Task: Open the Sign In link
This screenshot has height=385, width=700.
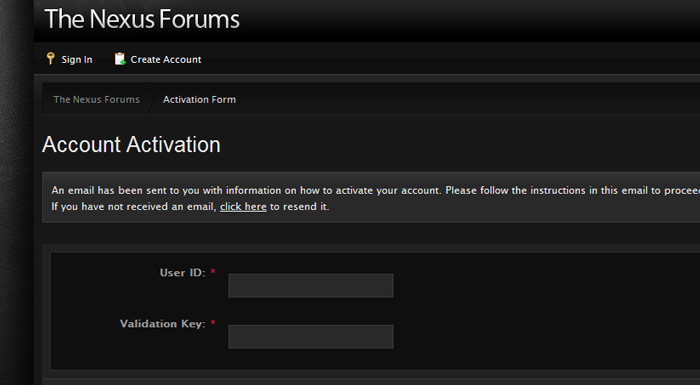Action: point(77,59)
